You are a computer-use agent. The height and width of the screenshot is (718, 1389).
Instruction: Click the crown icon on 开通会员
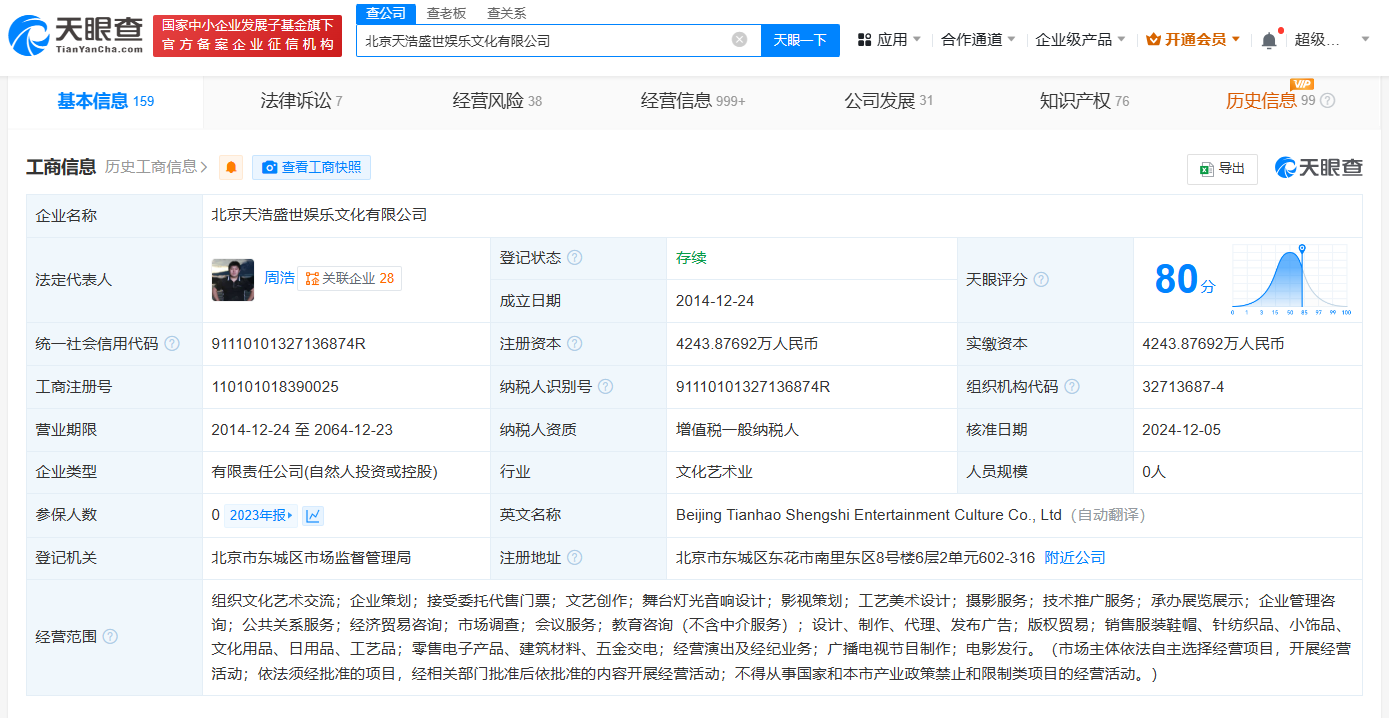1153,37
